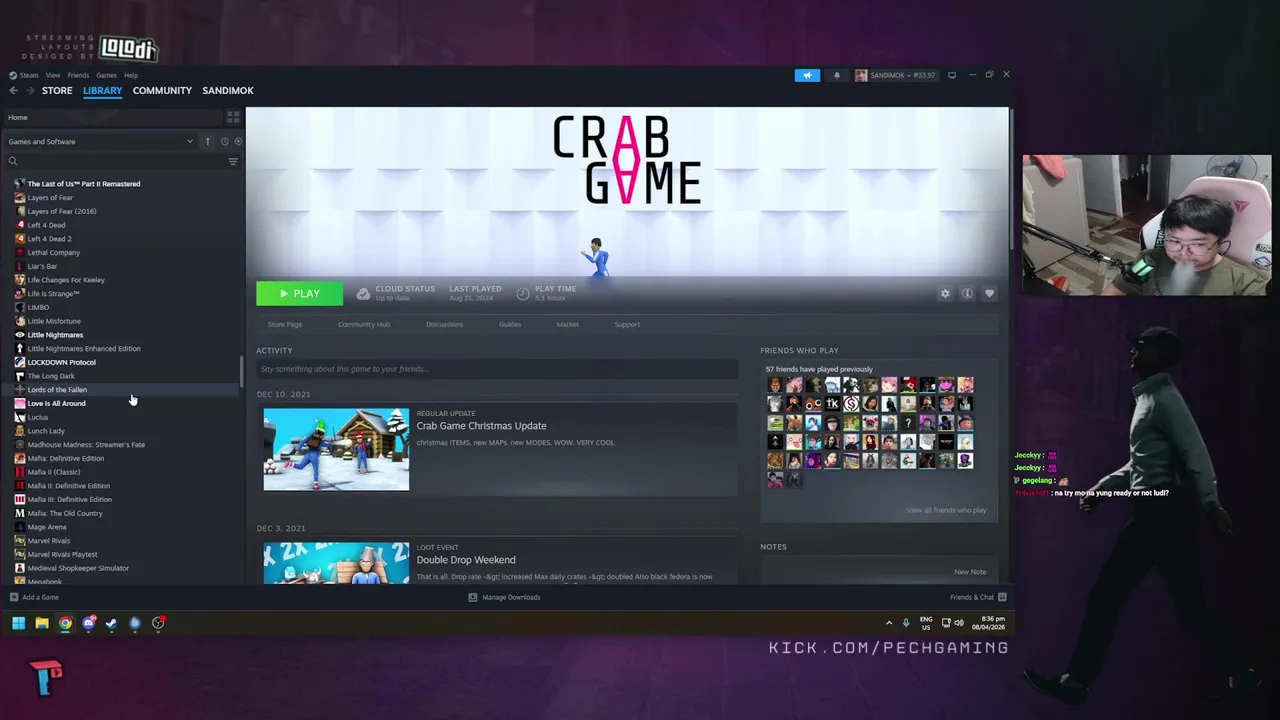Click the library list scrollbar
The height and width of the screenshot is (720, 1280).
tap(242, 372)
